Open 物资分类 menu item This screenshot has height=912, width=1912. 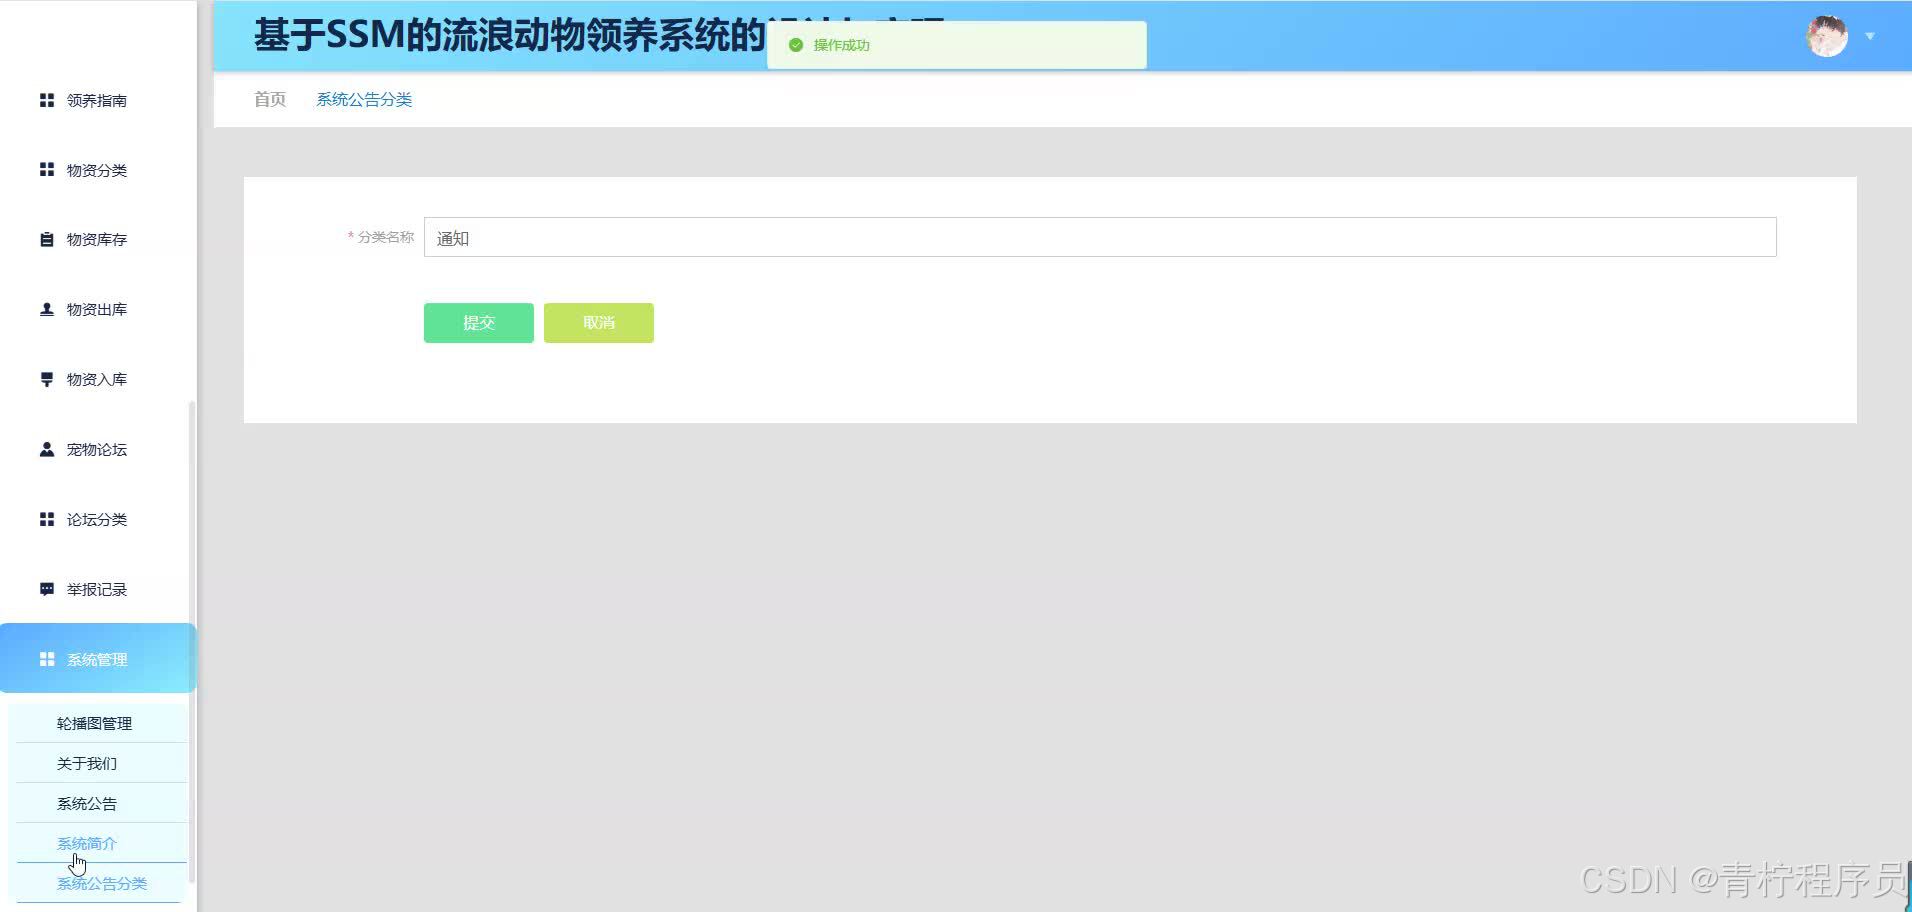click(x=98, y=170)
